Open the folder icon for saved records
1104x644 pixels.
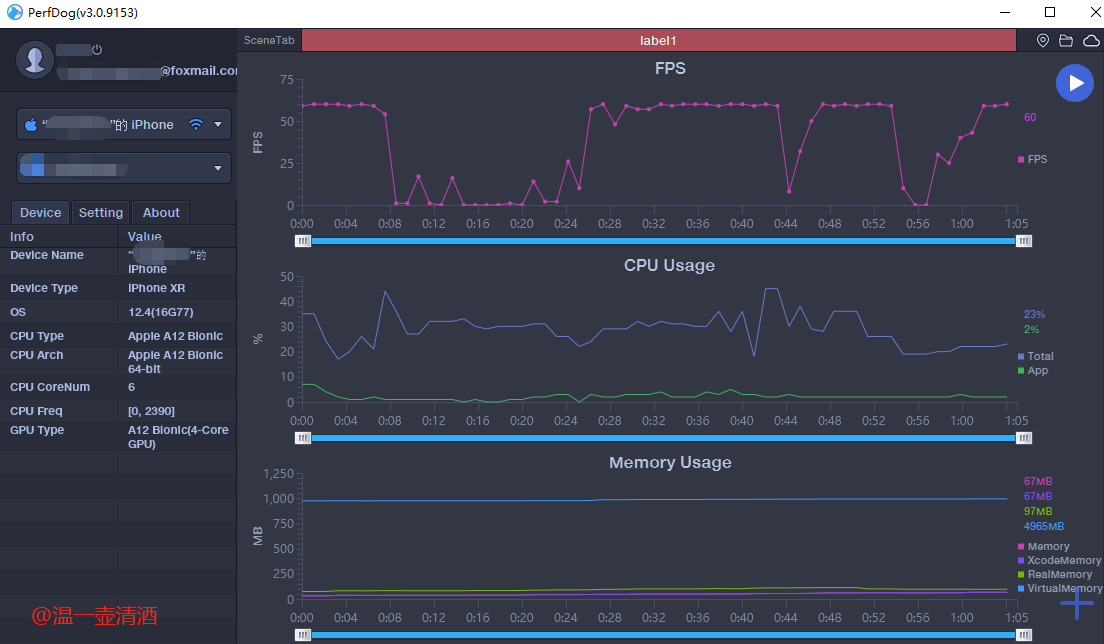1066,41
